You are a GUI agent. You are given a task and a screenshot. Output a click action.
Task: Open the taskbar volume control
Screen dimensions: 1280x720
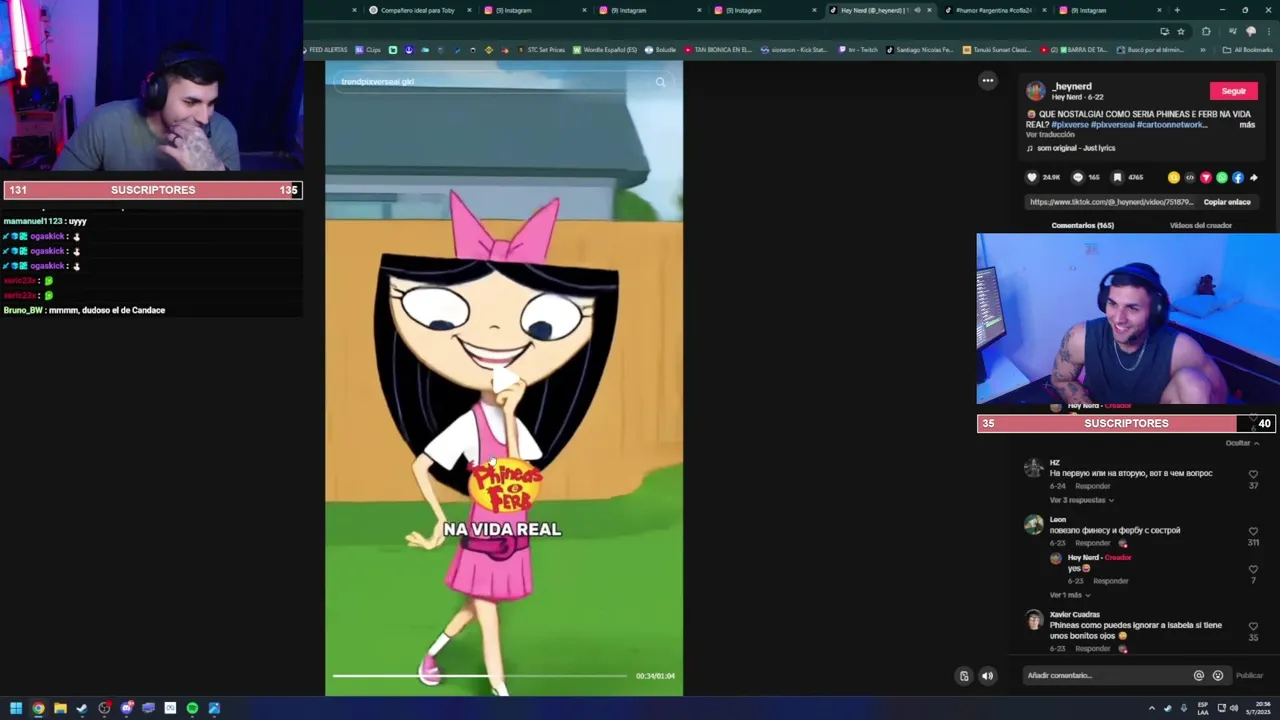(1233, 708)
